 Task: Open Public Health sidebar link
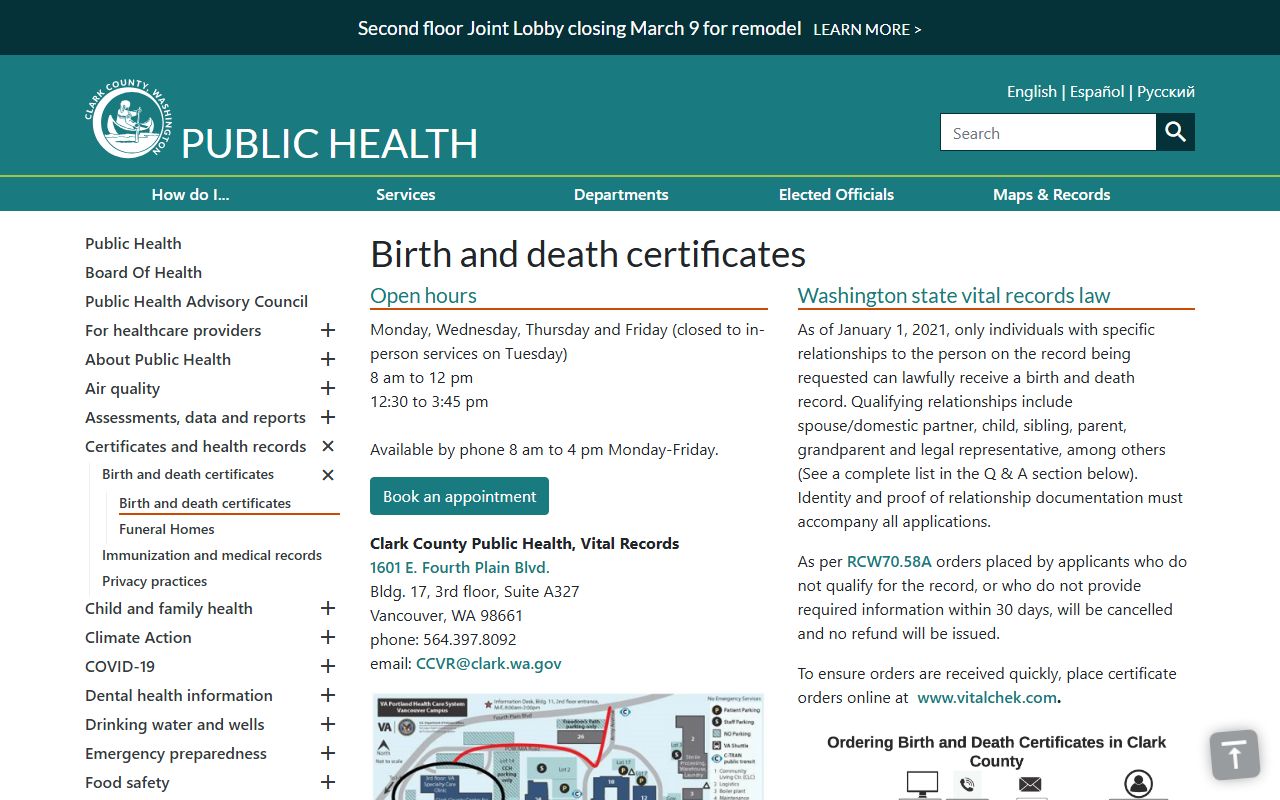click(133, 243)
